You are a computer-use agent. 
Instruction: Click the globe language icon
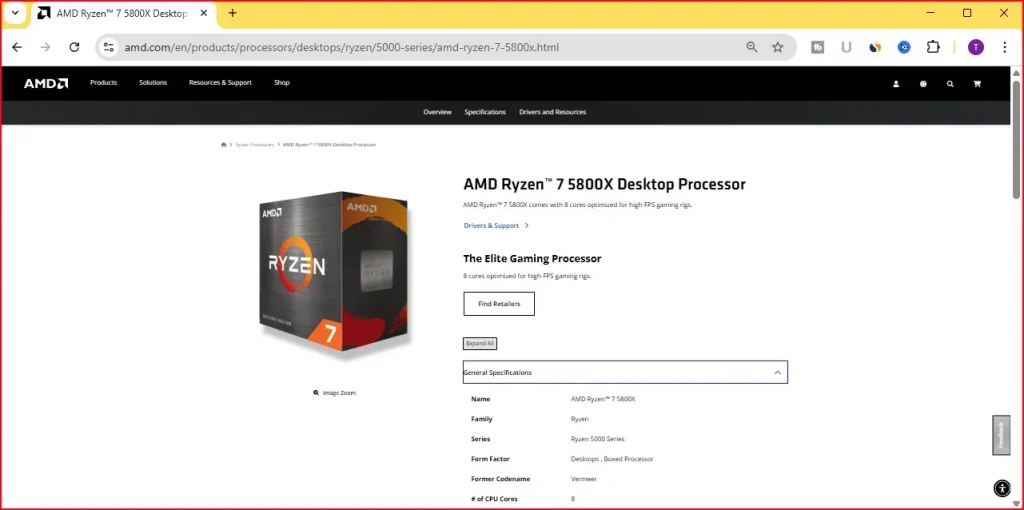click(923, 84)
